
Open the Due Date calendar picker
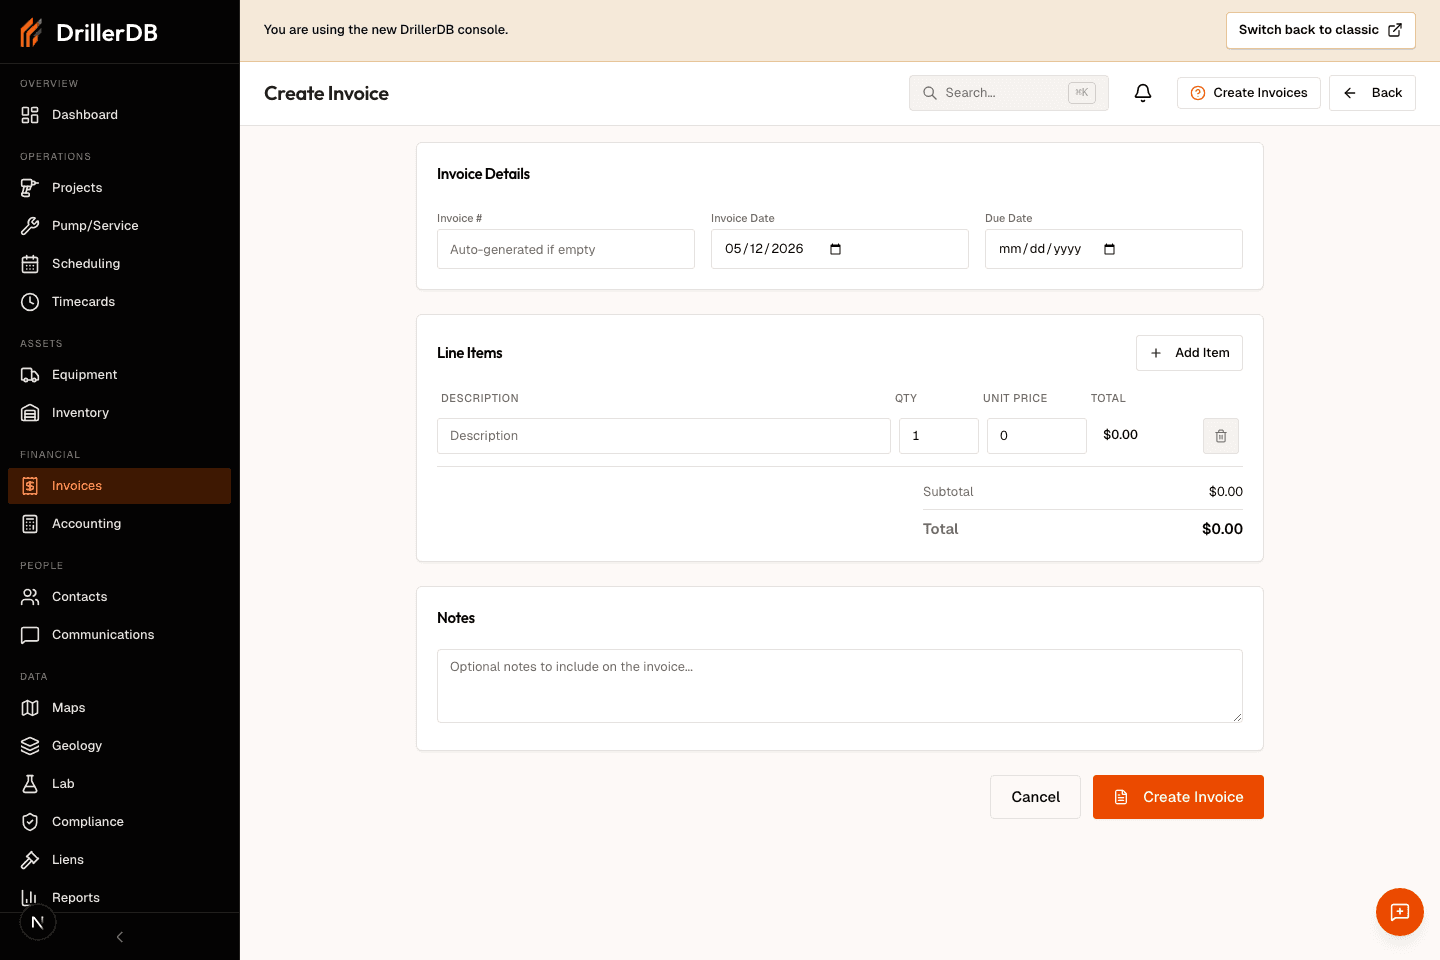[x=1109, y=249]
